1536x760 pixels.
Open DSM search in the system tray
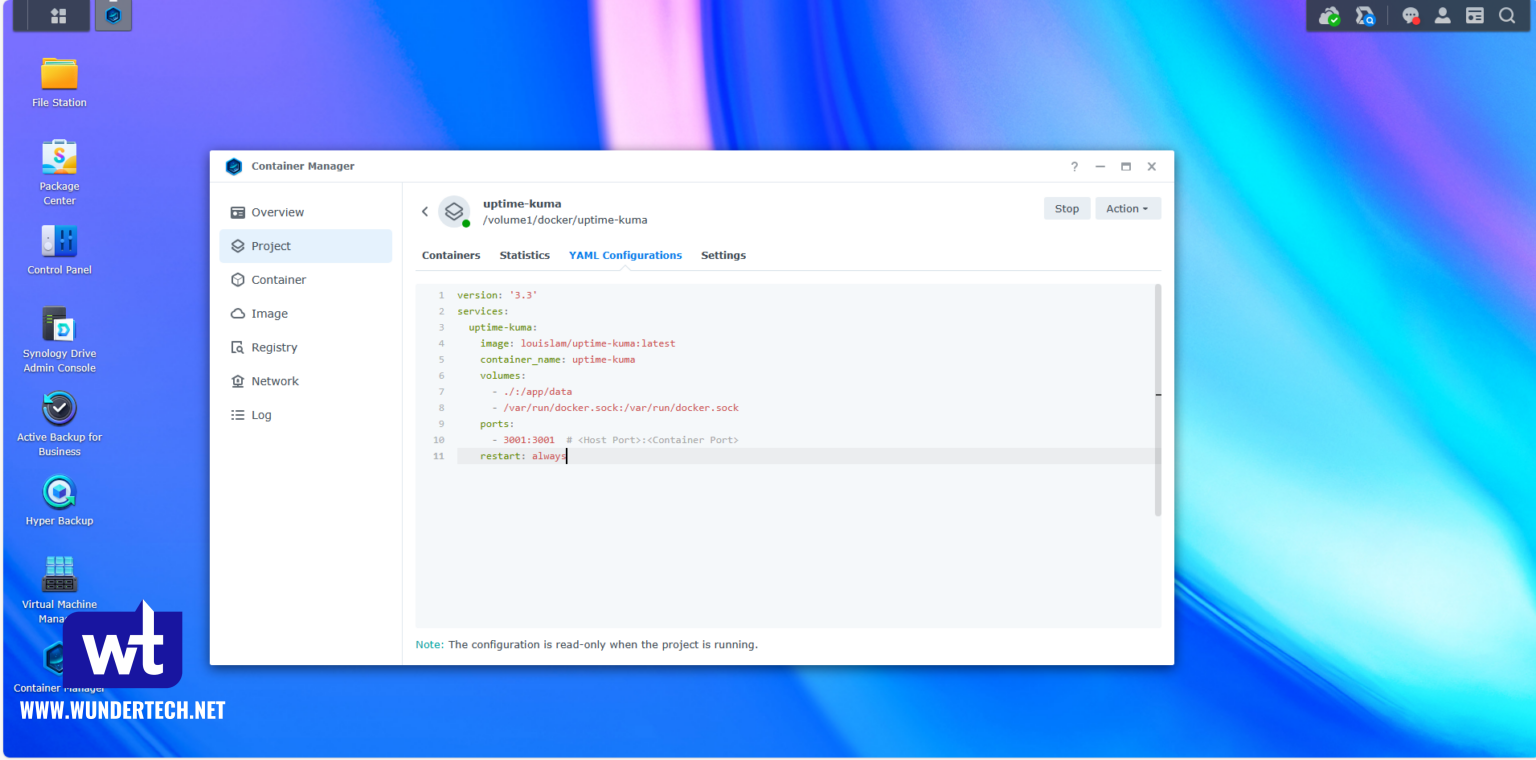point(1507,15)
